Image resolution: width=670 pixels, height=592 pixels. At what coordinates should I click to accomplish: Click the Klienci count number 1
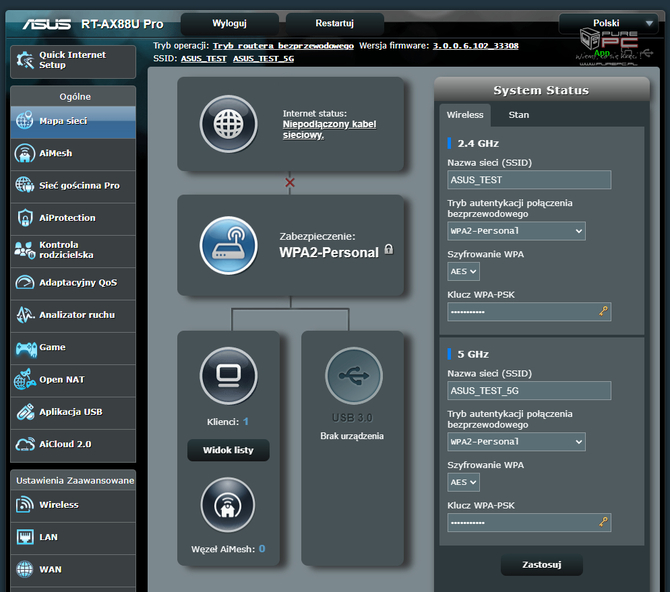[246, 421]
